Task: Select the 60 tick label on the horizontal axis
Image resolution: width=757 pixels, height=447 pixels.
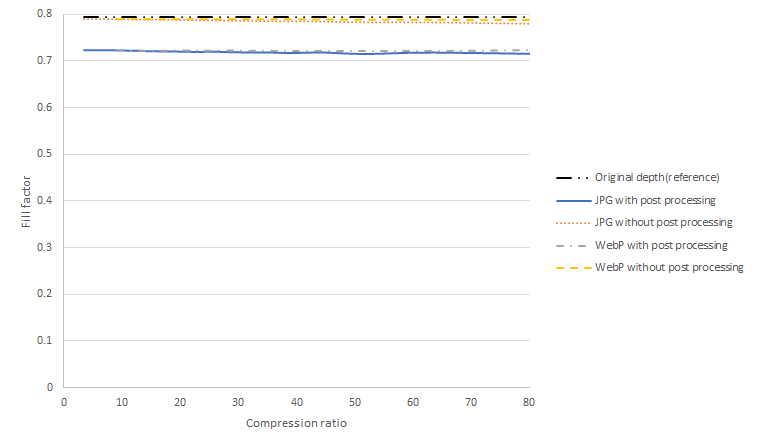Action: coord(413,401)
